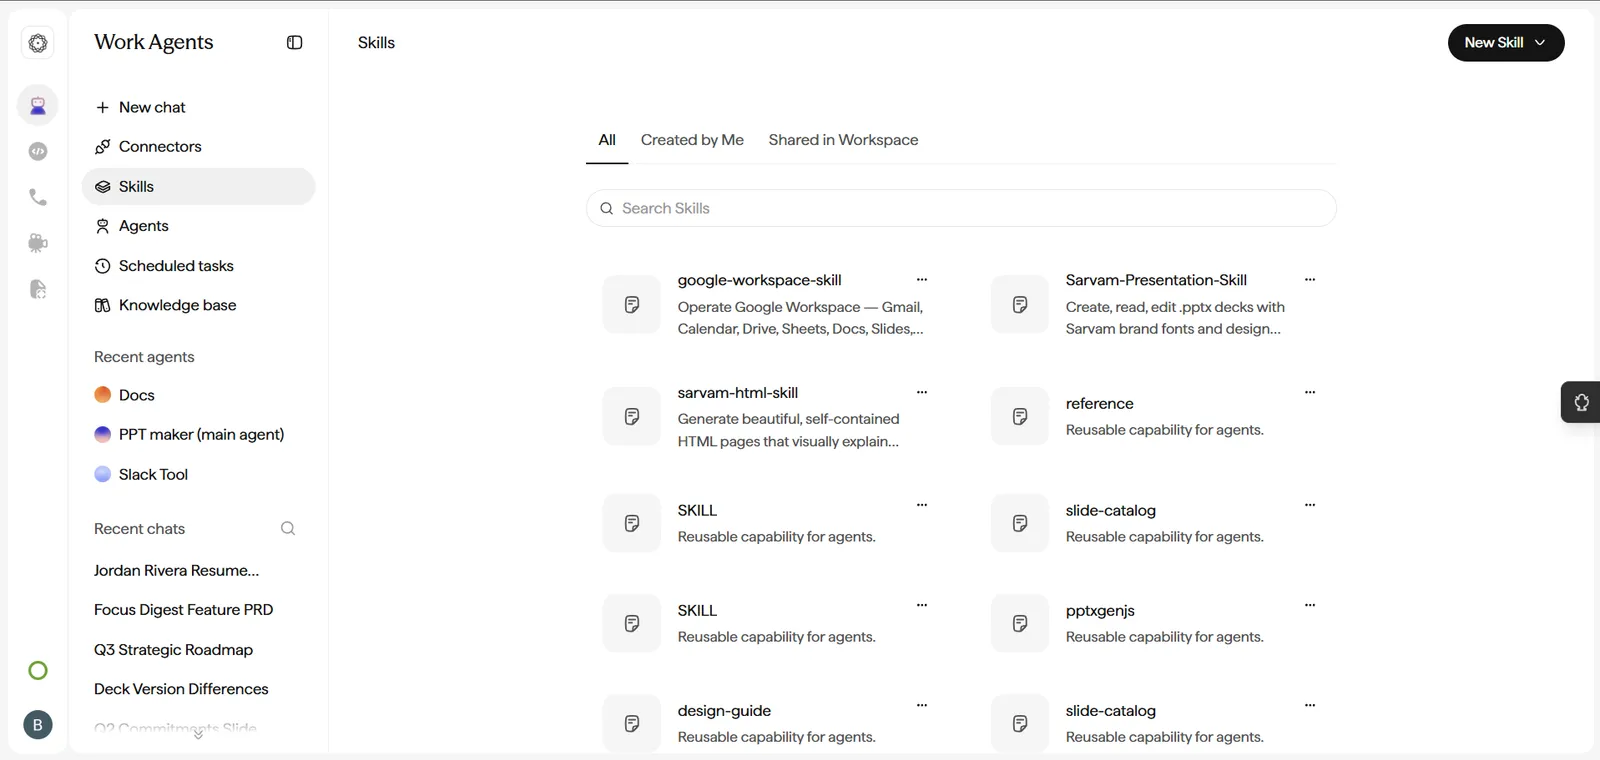The image size is (1600, 760).
Task: Expand more recent chats with the chevron
Action: pyautogui.click(x=198, y=735)
